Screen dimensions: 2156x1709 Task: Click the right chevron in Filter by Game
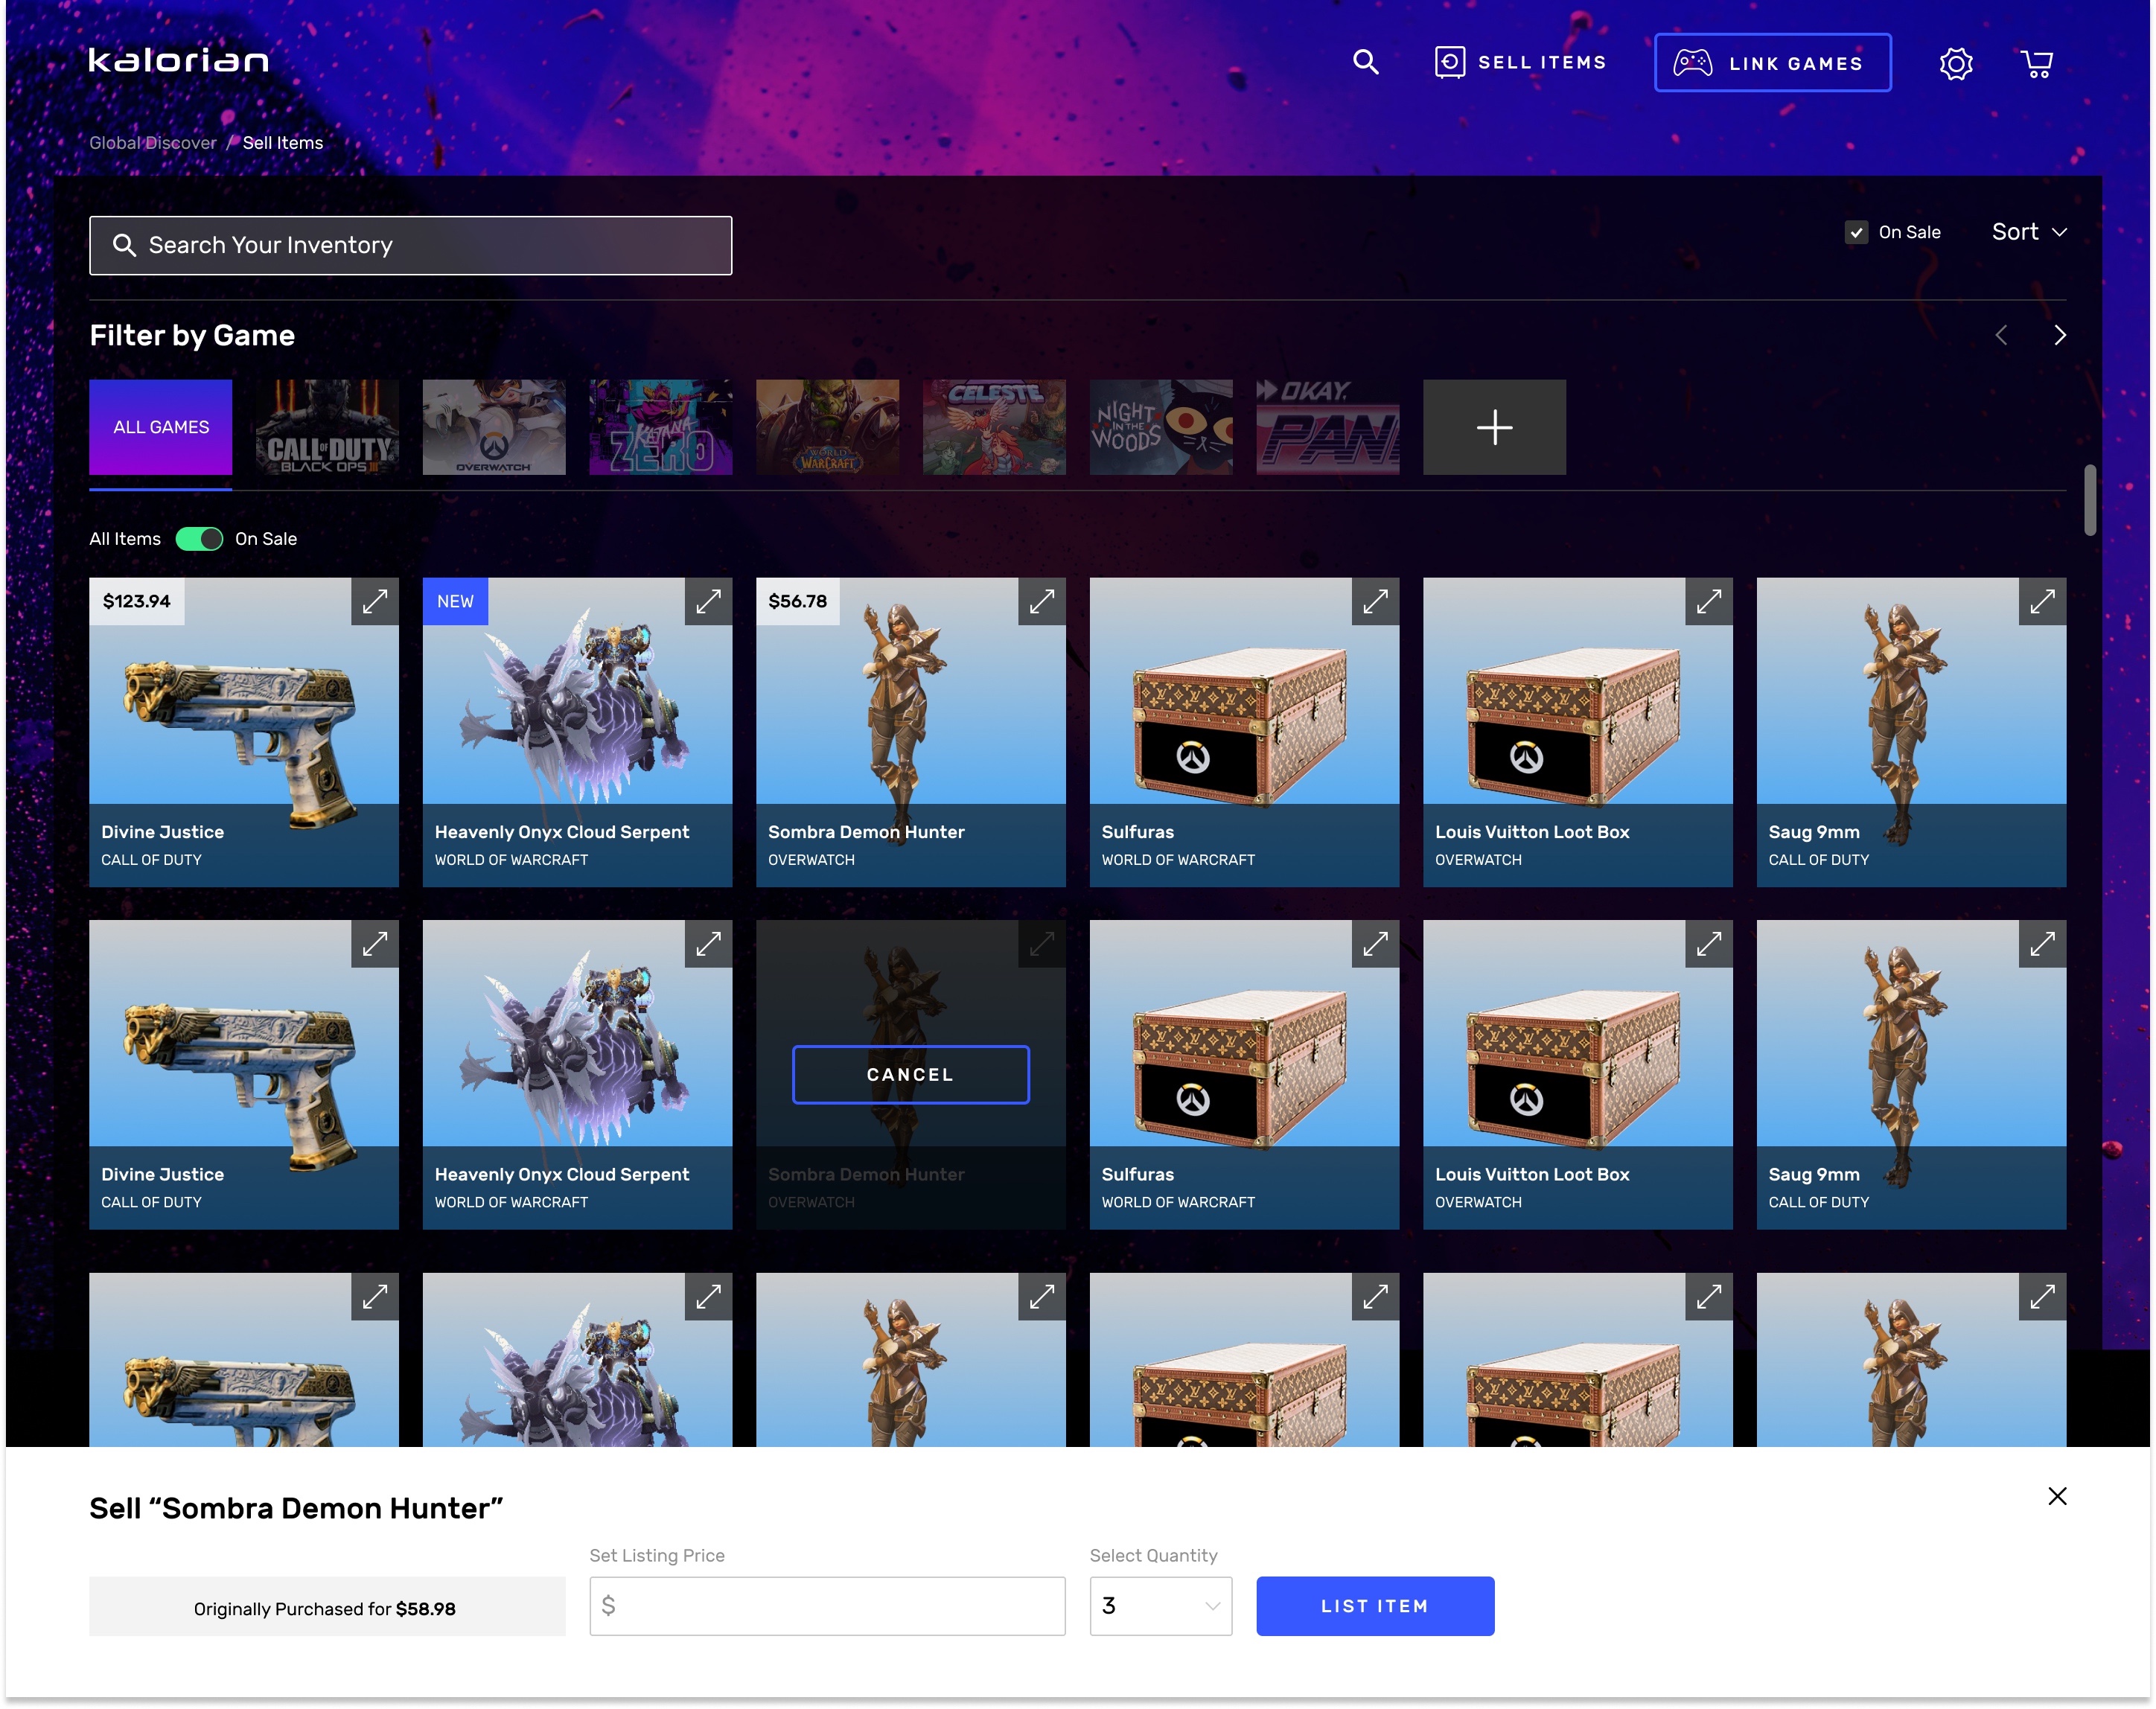(x=2059, y=335)
